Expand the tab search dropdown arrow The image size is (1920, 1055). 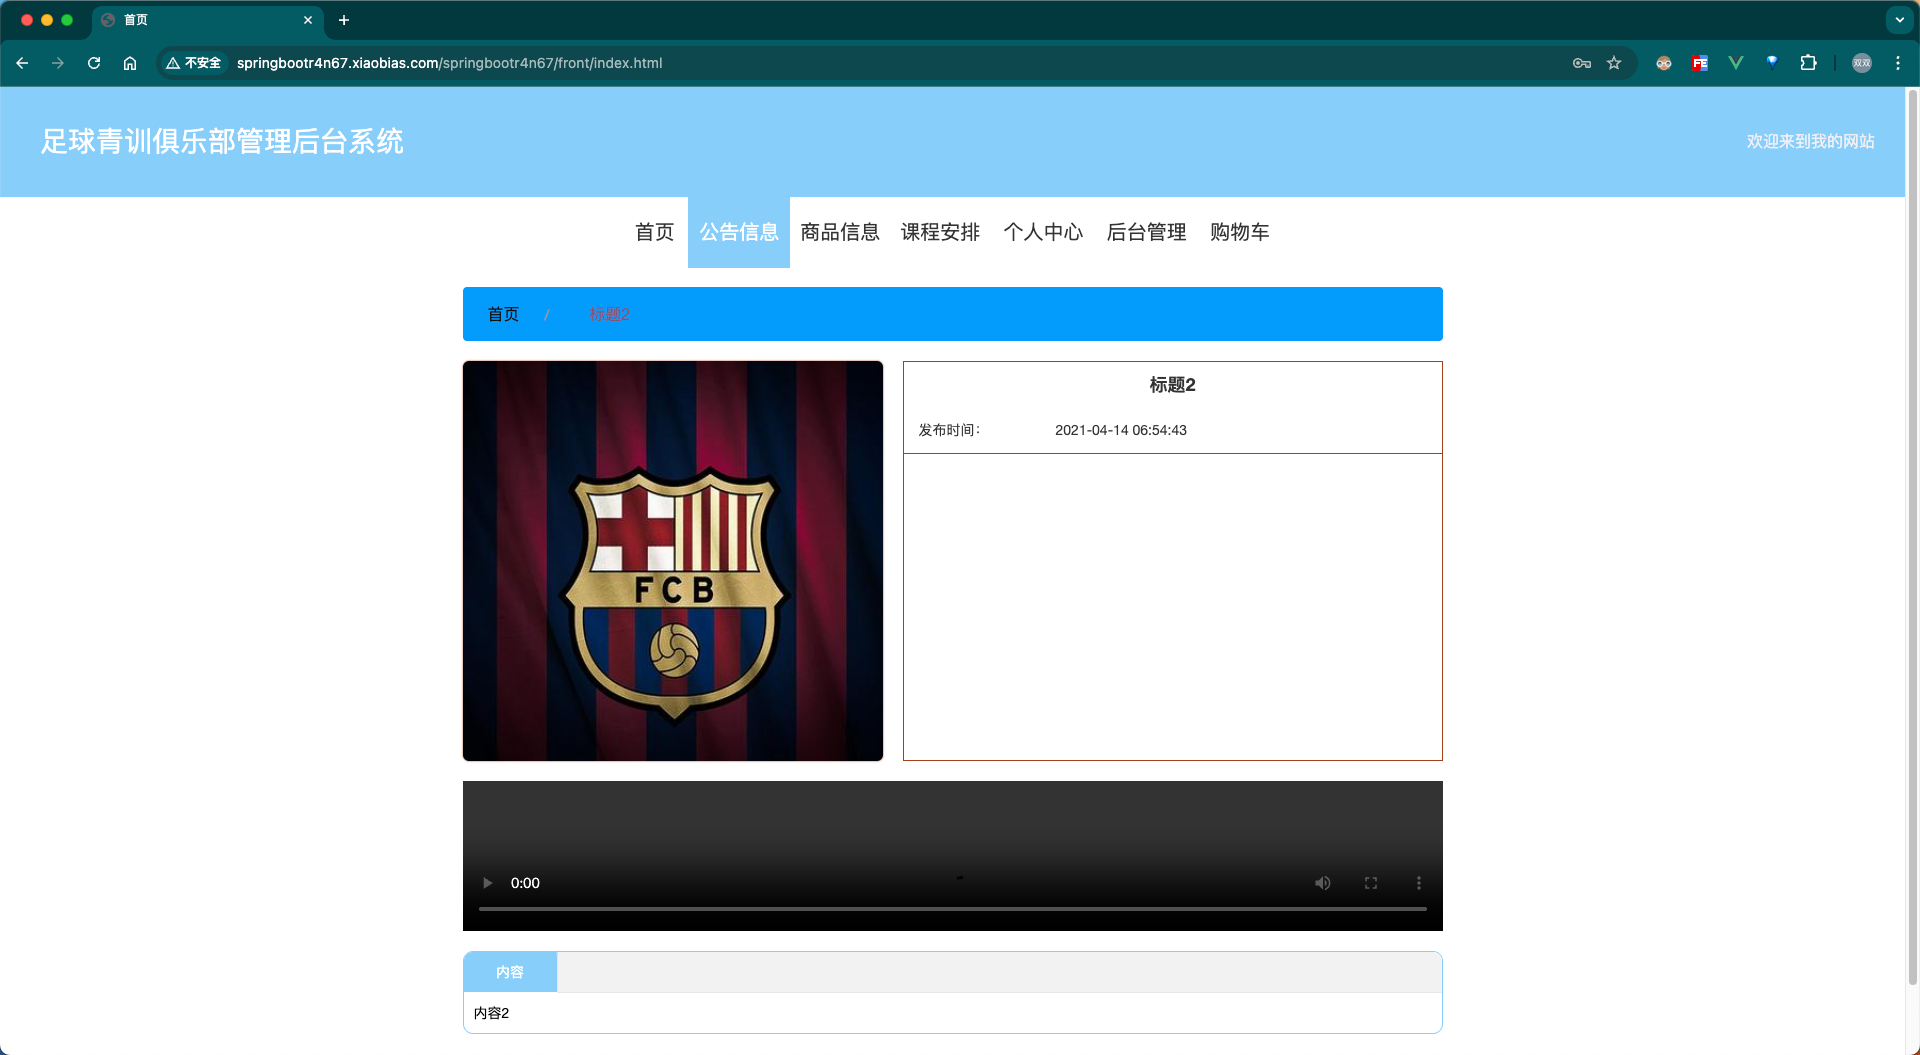(1900, 20)
